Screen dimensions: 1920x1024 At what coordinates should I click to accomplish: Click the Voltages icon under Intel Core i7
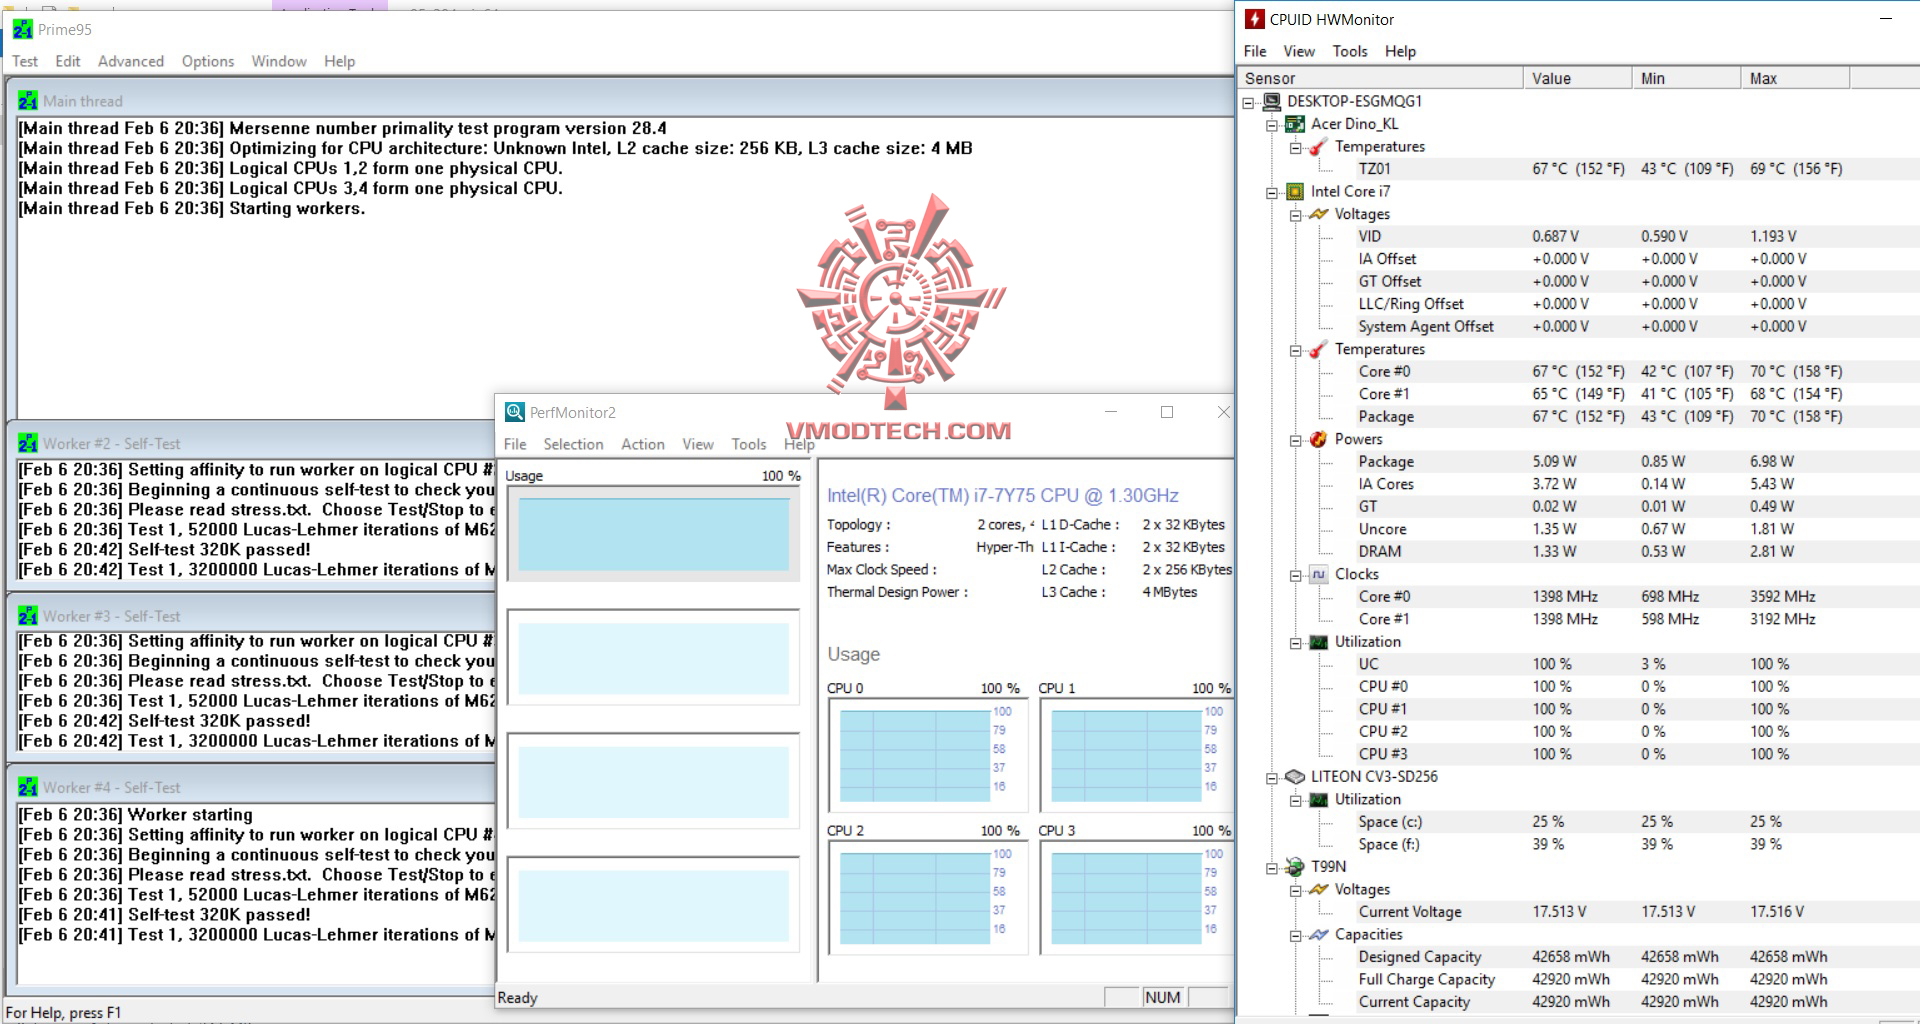coord(1319,214)
